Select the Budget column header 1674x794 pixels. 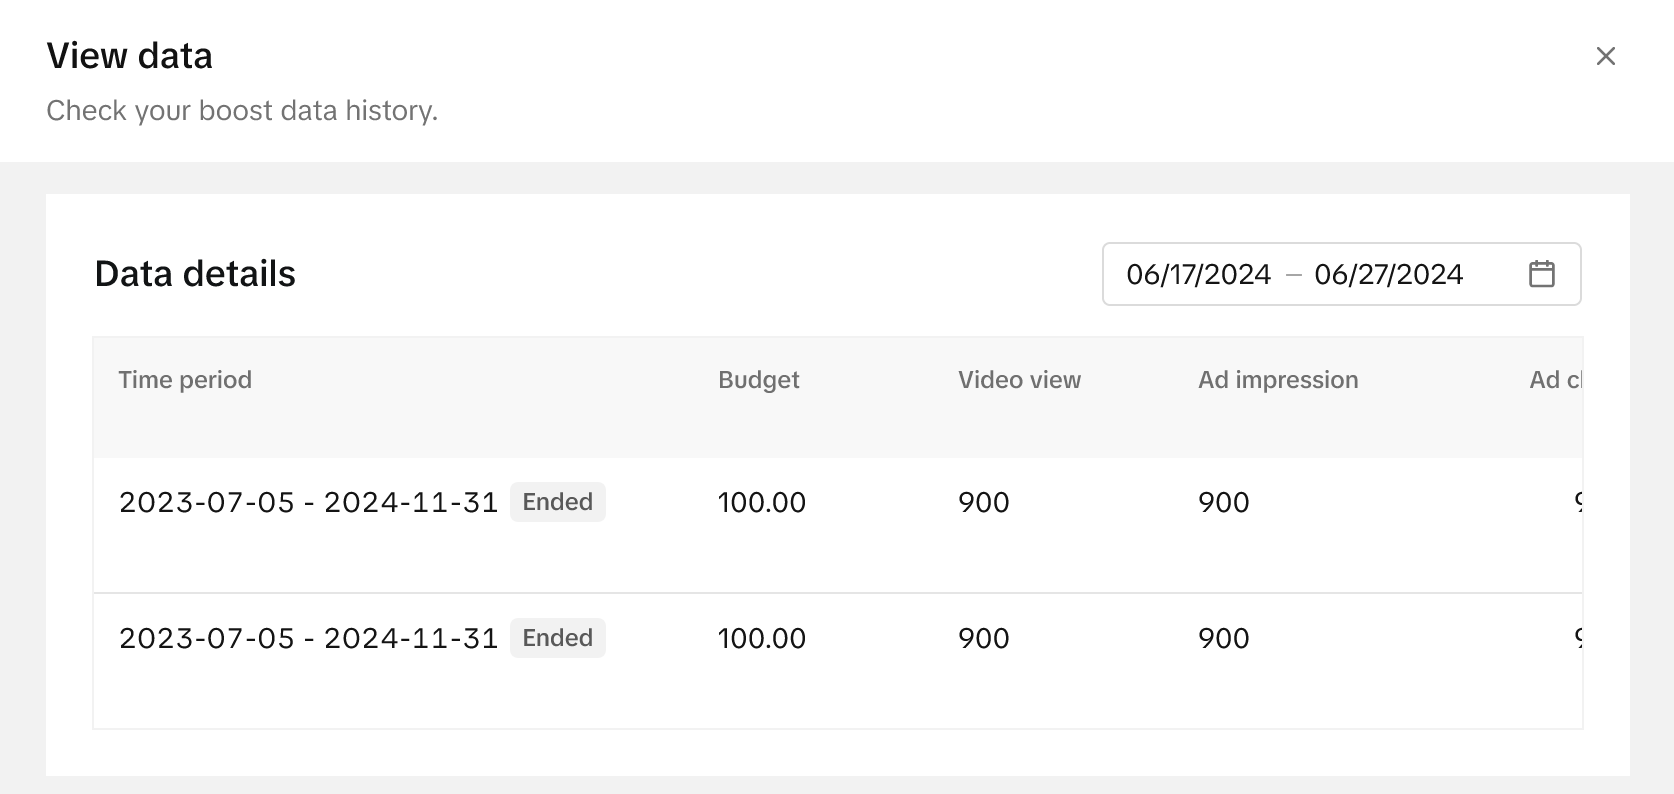pyautogui.click(x=758, y=380)
